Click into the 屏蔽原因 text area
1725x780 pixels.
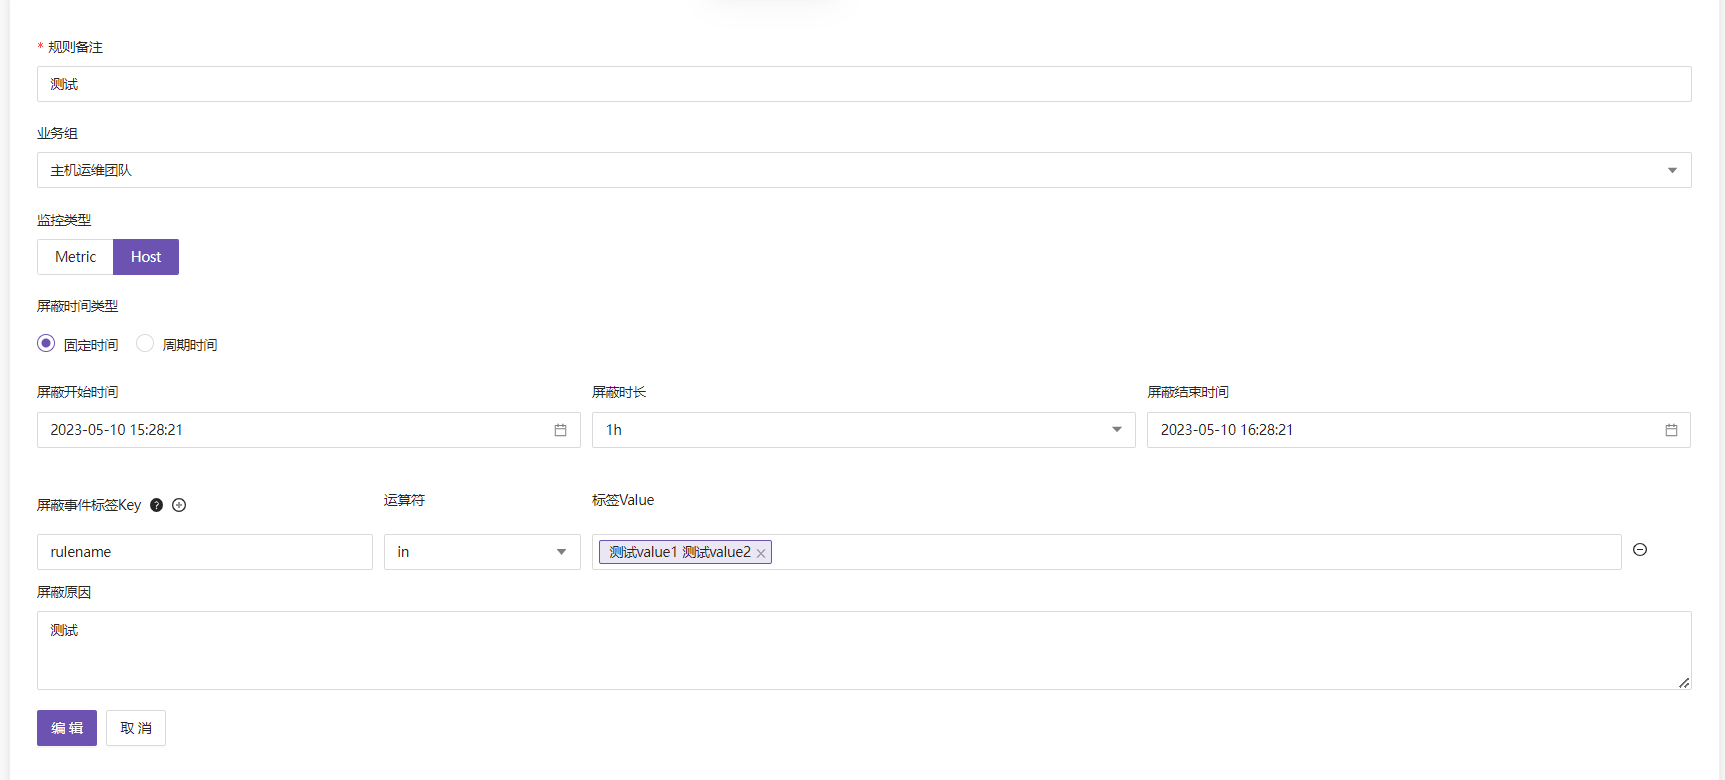coord(864,650)
